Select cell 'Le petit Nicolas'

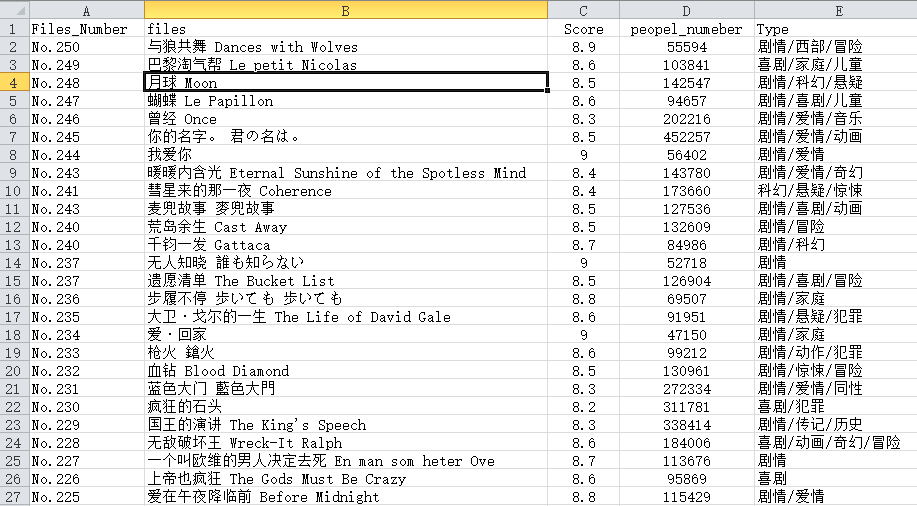pyautogui.click(x=346, y=64)
